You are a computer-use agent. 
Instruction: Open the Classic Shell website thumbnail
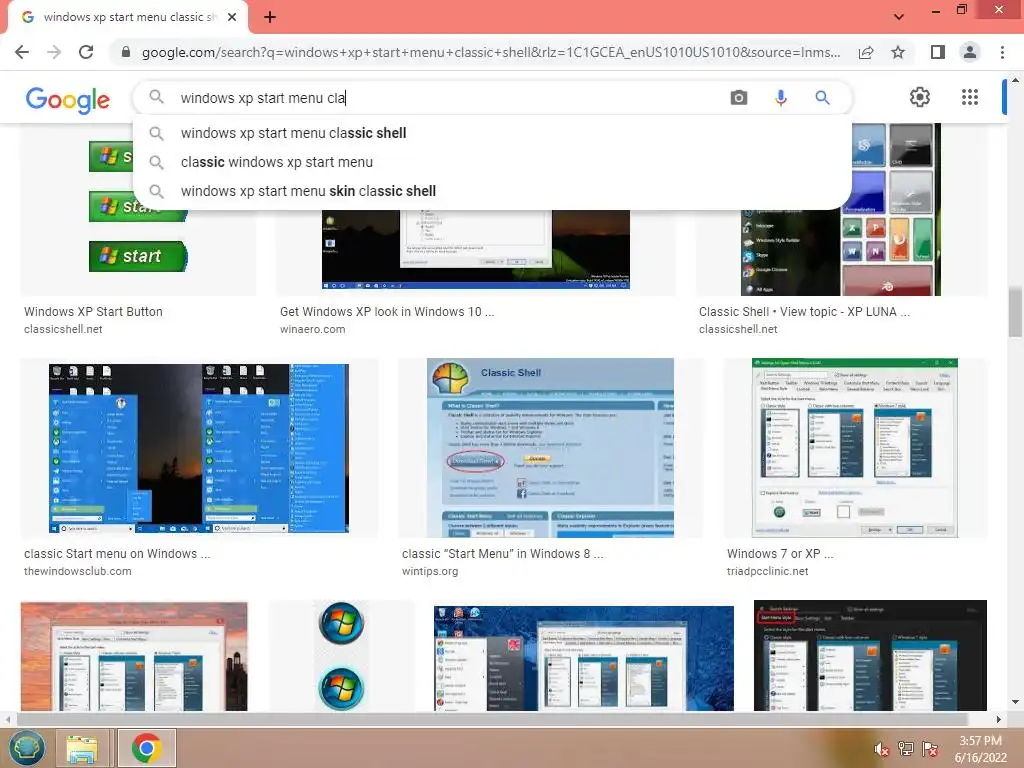[551, 448]
